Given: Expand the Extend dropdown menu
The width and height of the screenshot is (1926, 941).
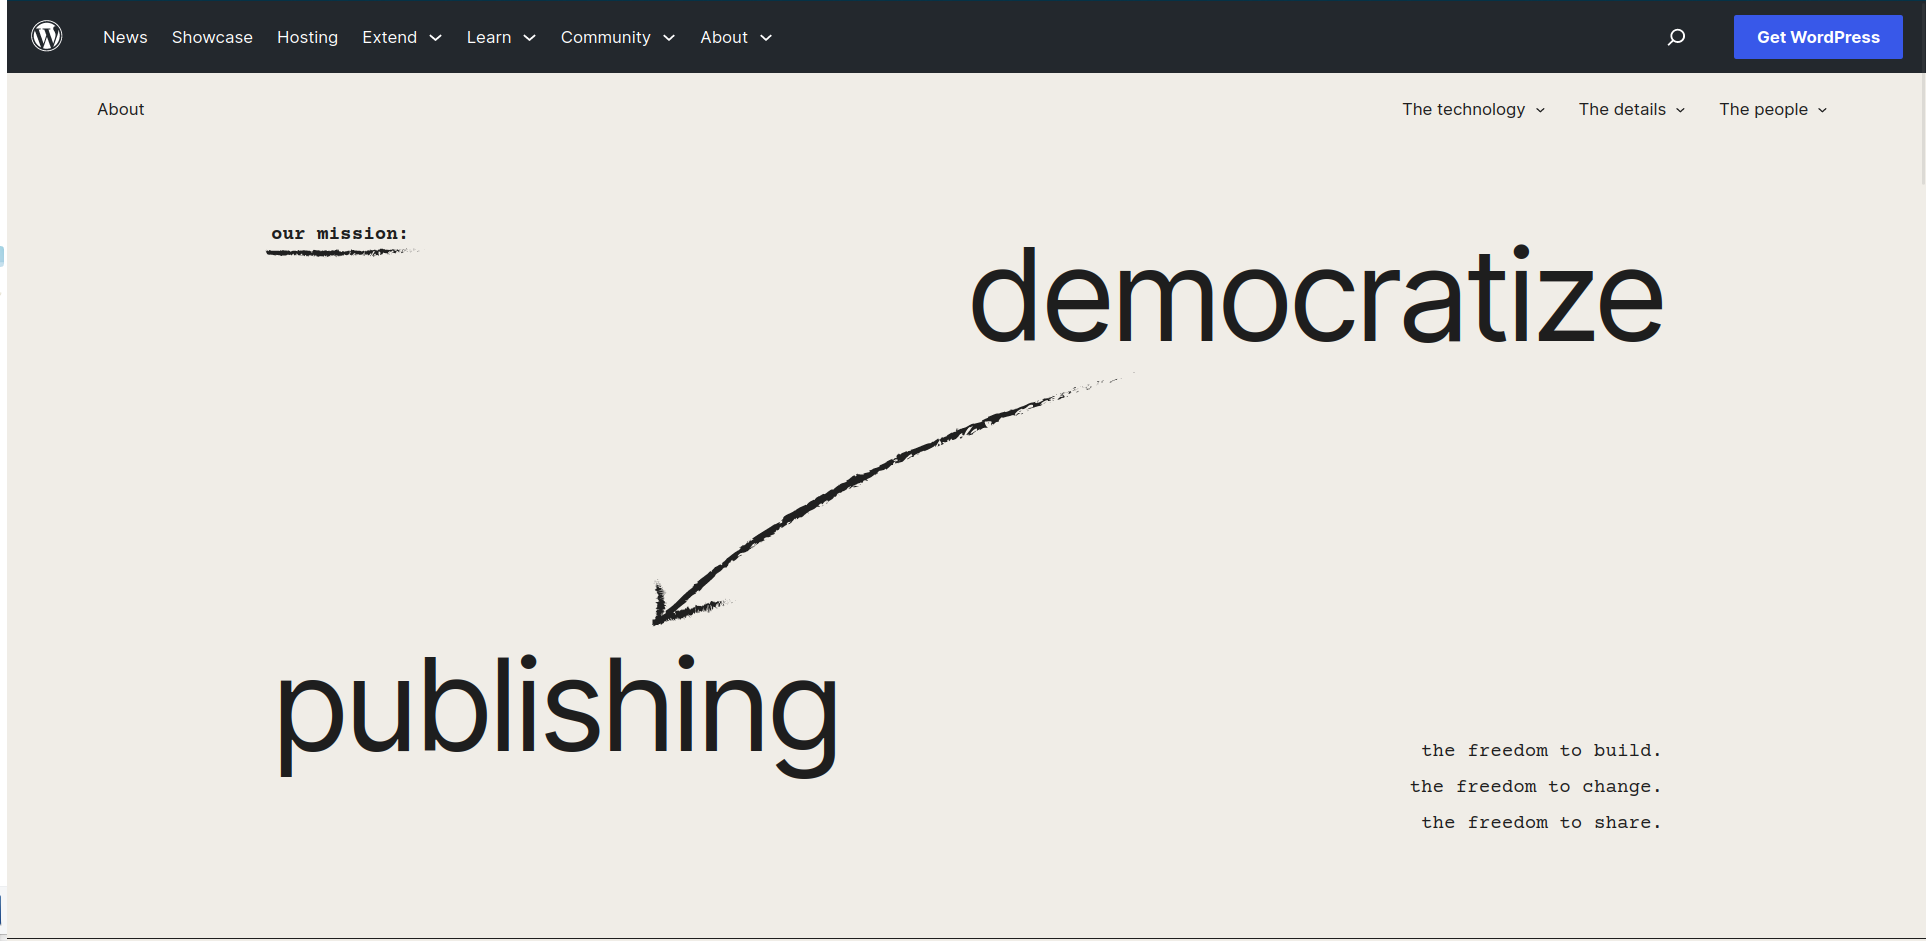Looking at the screenshot, I should [402, 37].
